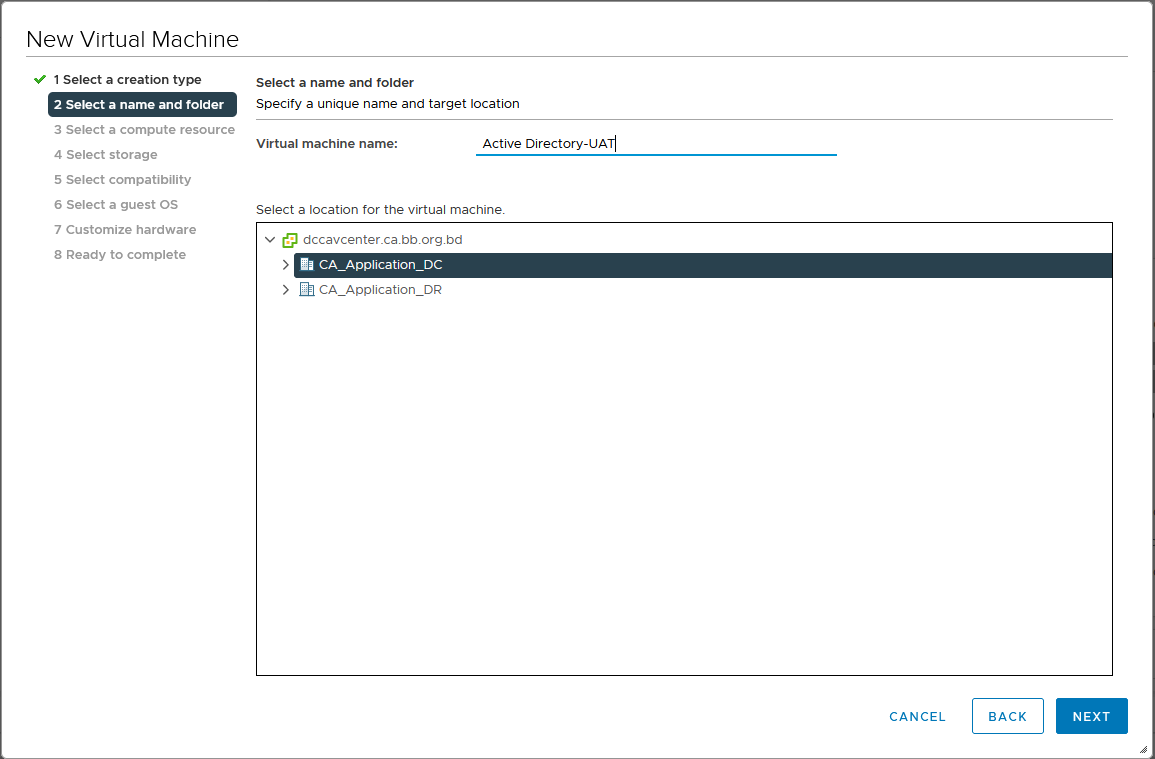1155x759 pixels.
Task: Click the 'Specify a unique name and target location' text
Action: tap(387, 104)
